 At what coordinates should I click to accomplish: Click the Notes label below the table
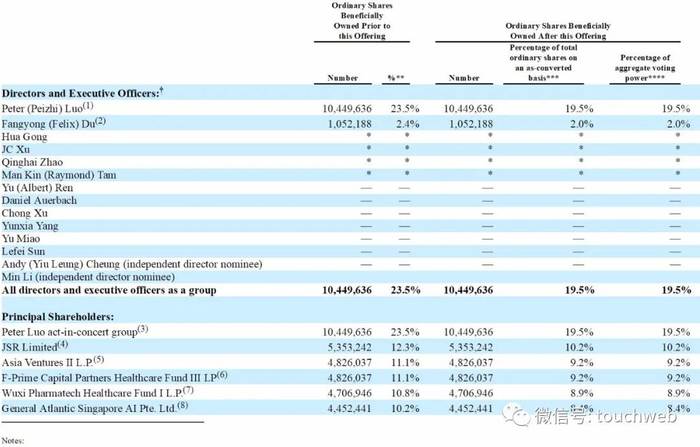coord(13,440)
